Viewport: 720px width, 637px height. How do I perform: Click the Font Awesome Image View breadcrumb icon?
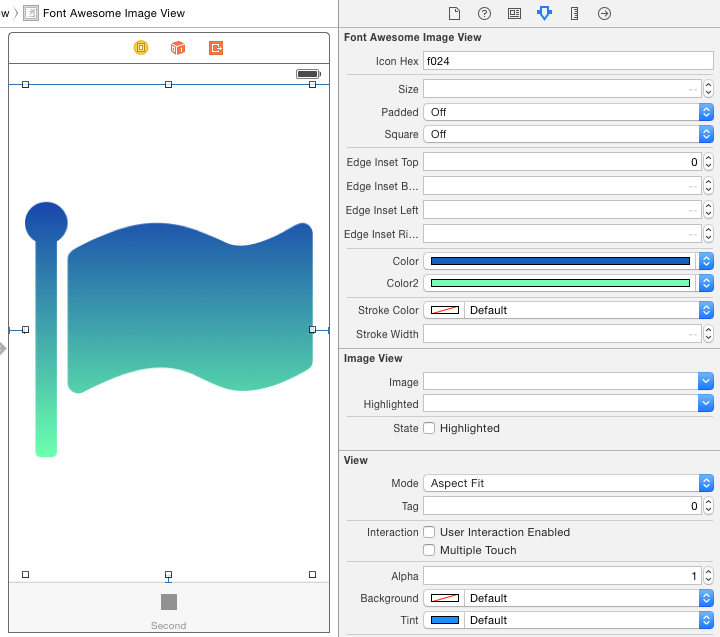point(31,13)
